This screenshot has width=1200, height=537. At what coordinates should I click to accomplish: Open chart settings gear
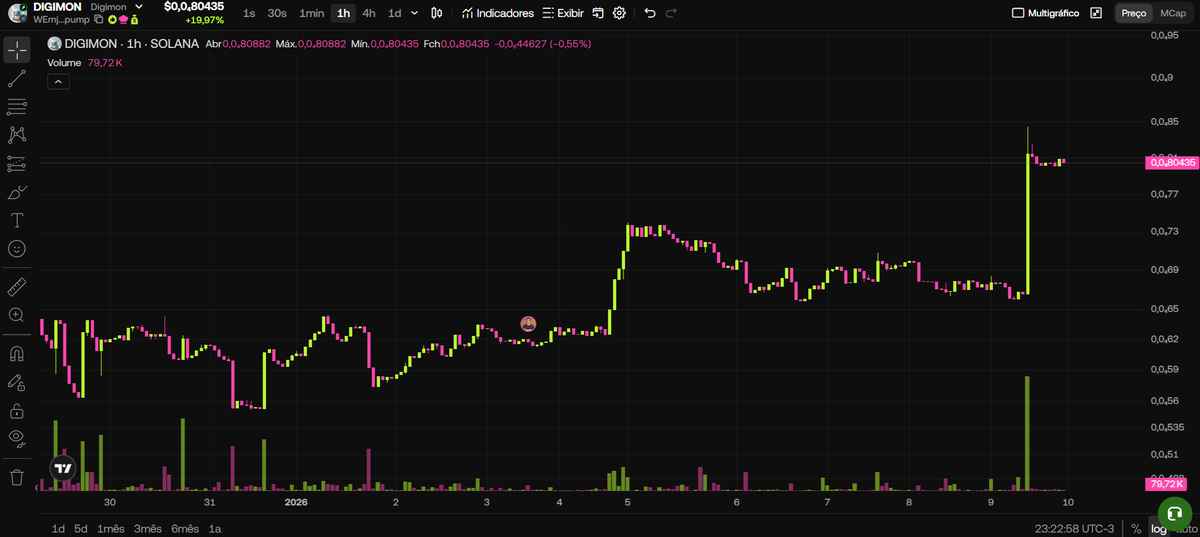point(619,13)
